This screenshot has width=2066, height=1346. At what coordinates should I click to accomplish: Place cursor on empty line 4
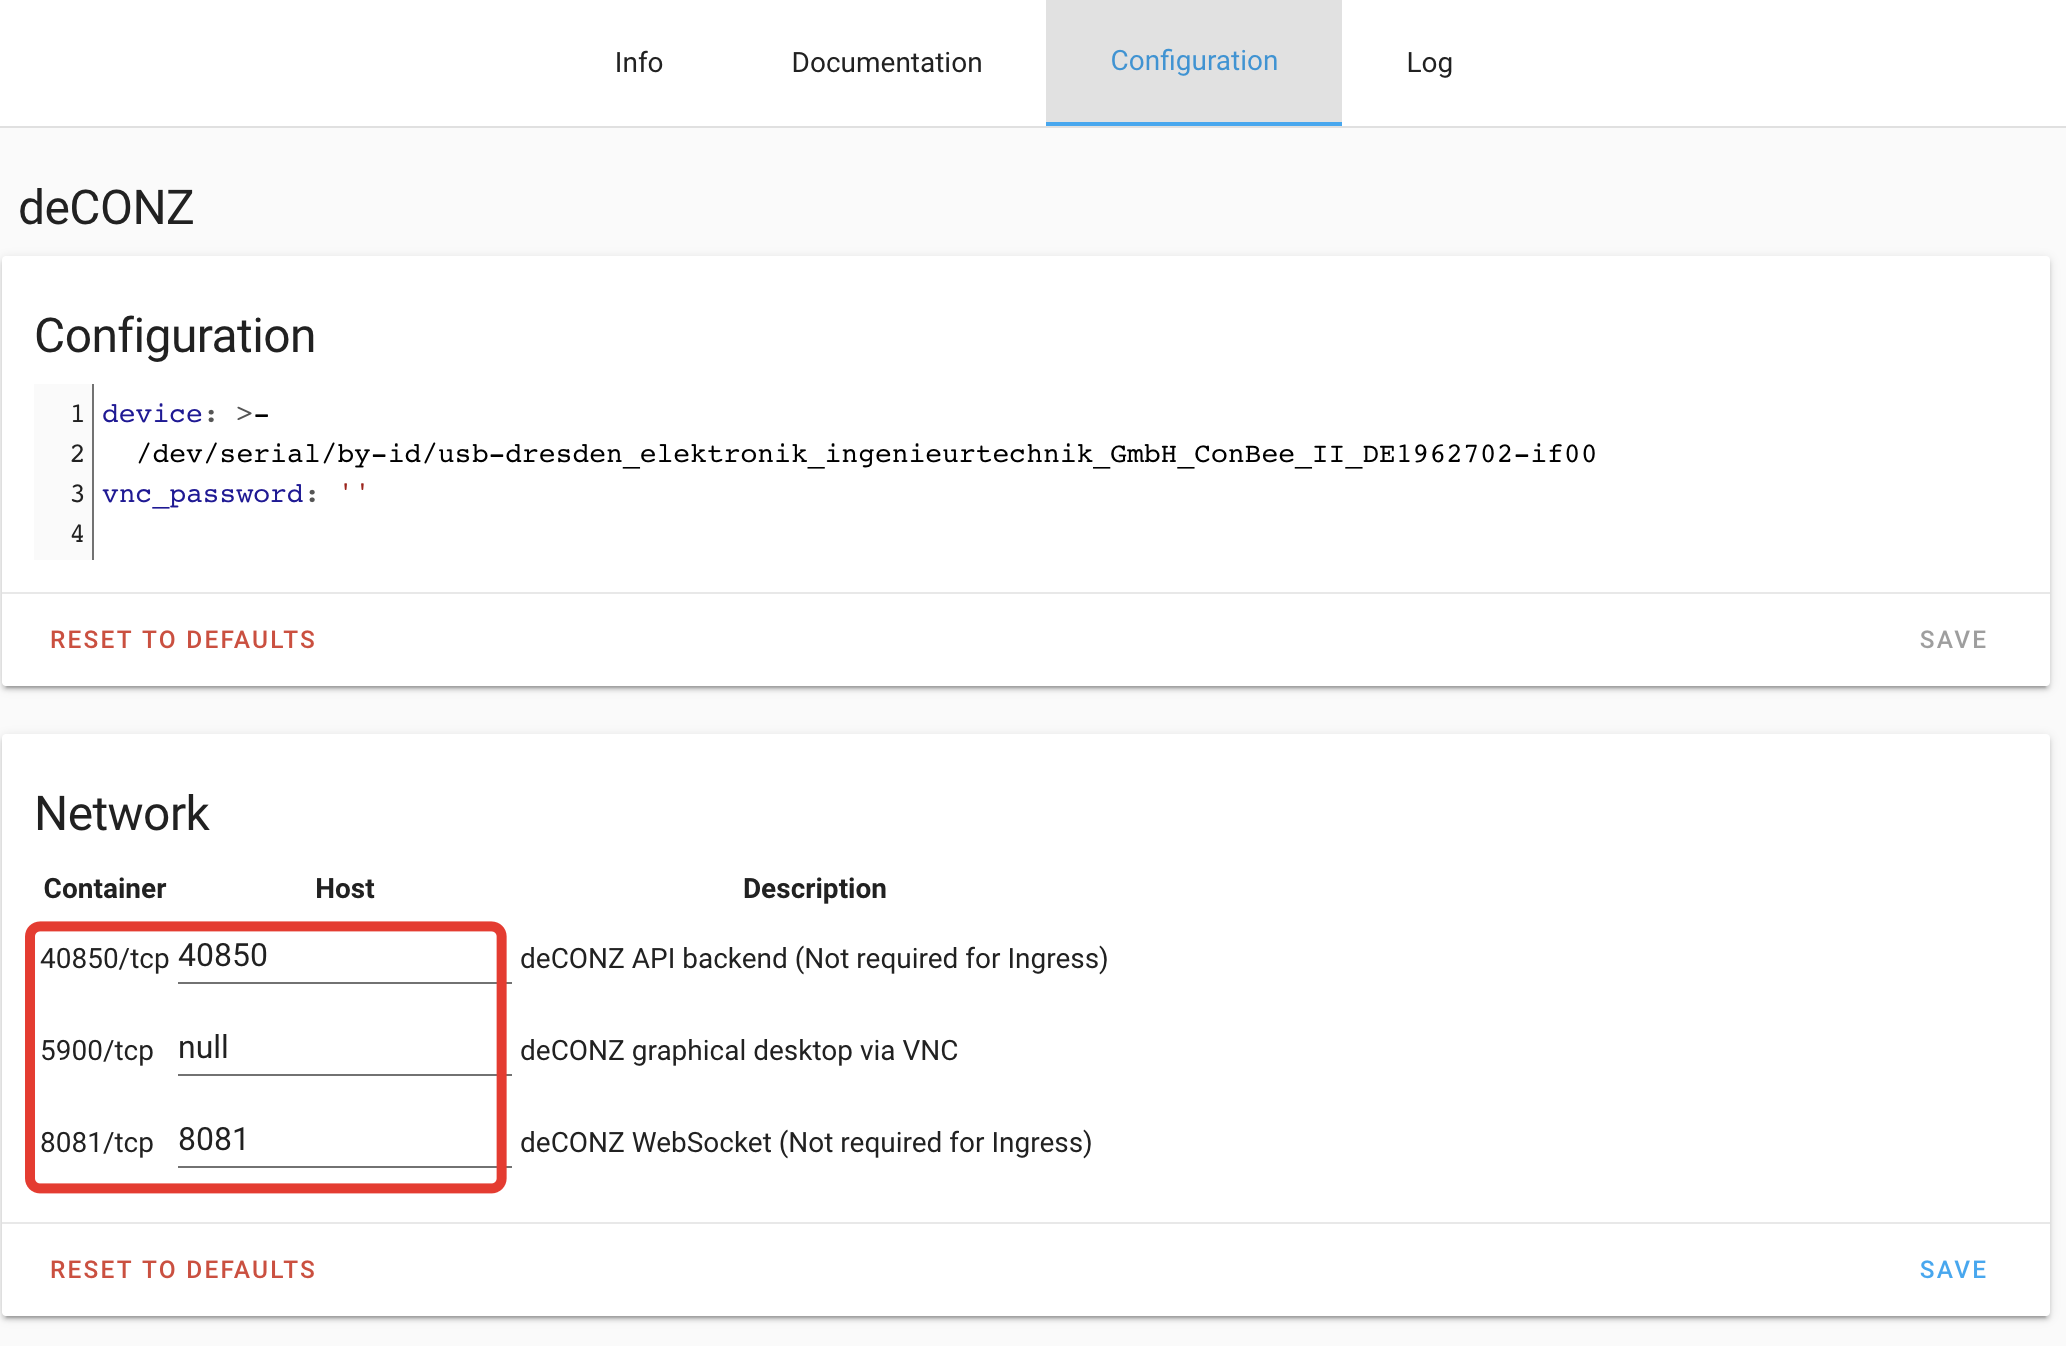click(x=400, y=534)
